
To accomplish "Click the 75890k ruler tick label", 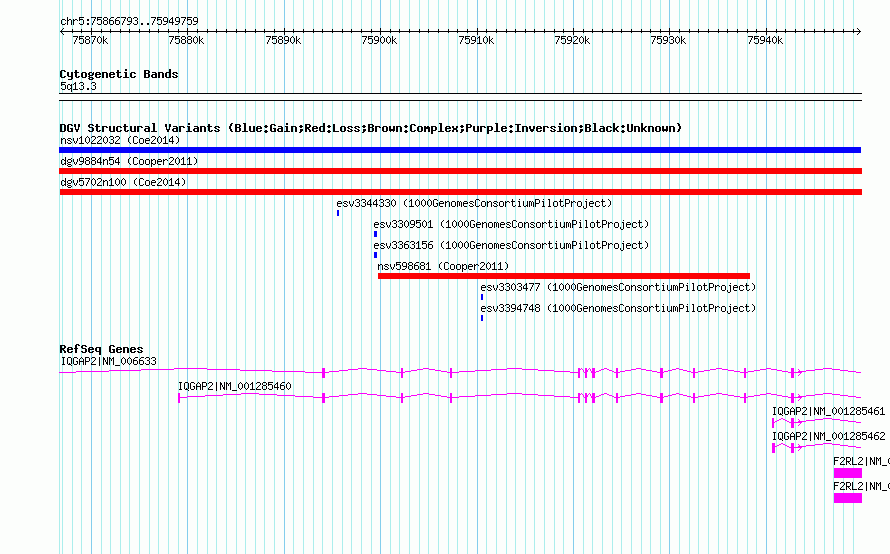I will 283,40.
